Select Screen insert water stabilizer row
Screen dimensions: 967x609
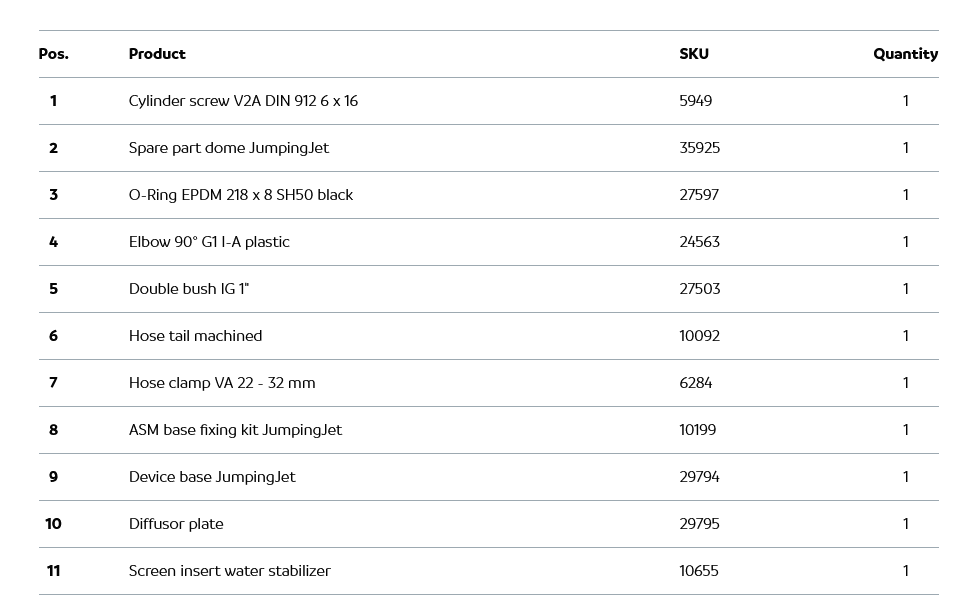coord(229,571)
